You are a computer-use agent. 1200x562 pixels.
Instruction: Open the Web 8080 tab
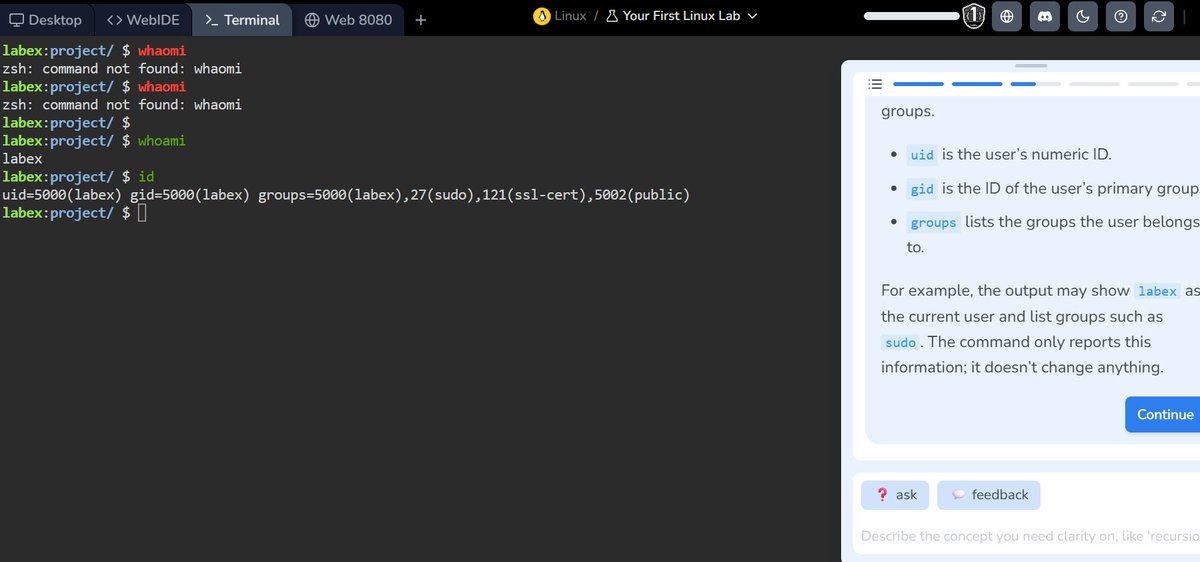click(x=349, y=19)
